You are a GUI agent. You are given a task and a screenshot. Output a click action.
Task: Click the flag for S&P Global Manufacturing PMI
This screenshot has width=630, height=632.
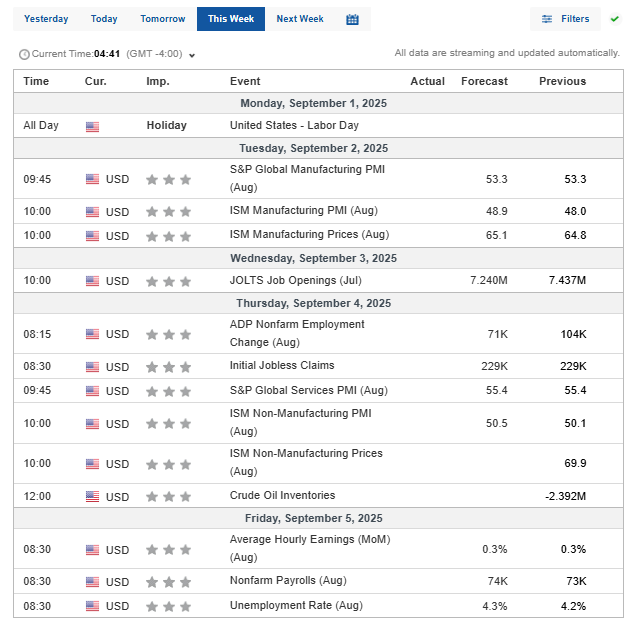point(92,179)
